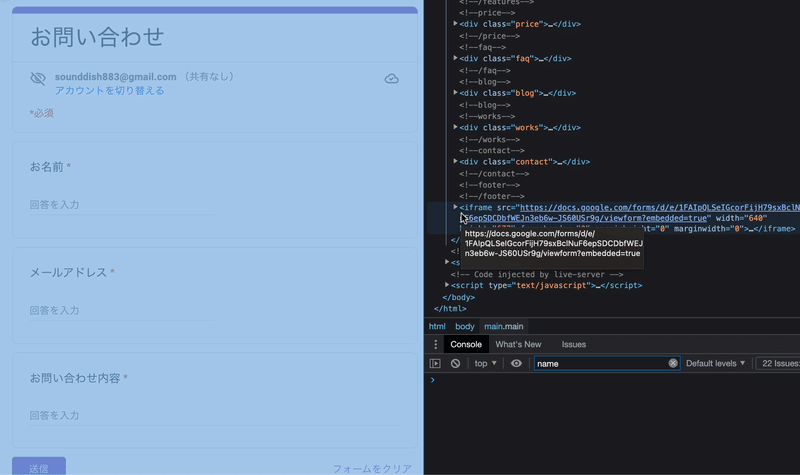The width and height of the screenshot is (800, 475).
Task: Expand the script type="text/javascript" node
Action: 447,285
